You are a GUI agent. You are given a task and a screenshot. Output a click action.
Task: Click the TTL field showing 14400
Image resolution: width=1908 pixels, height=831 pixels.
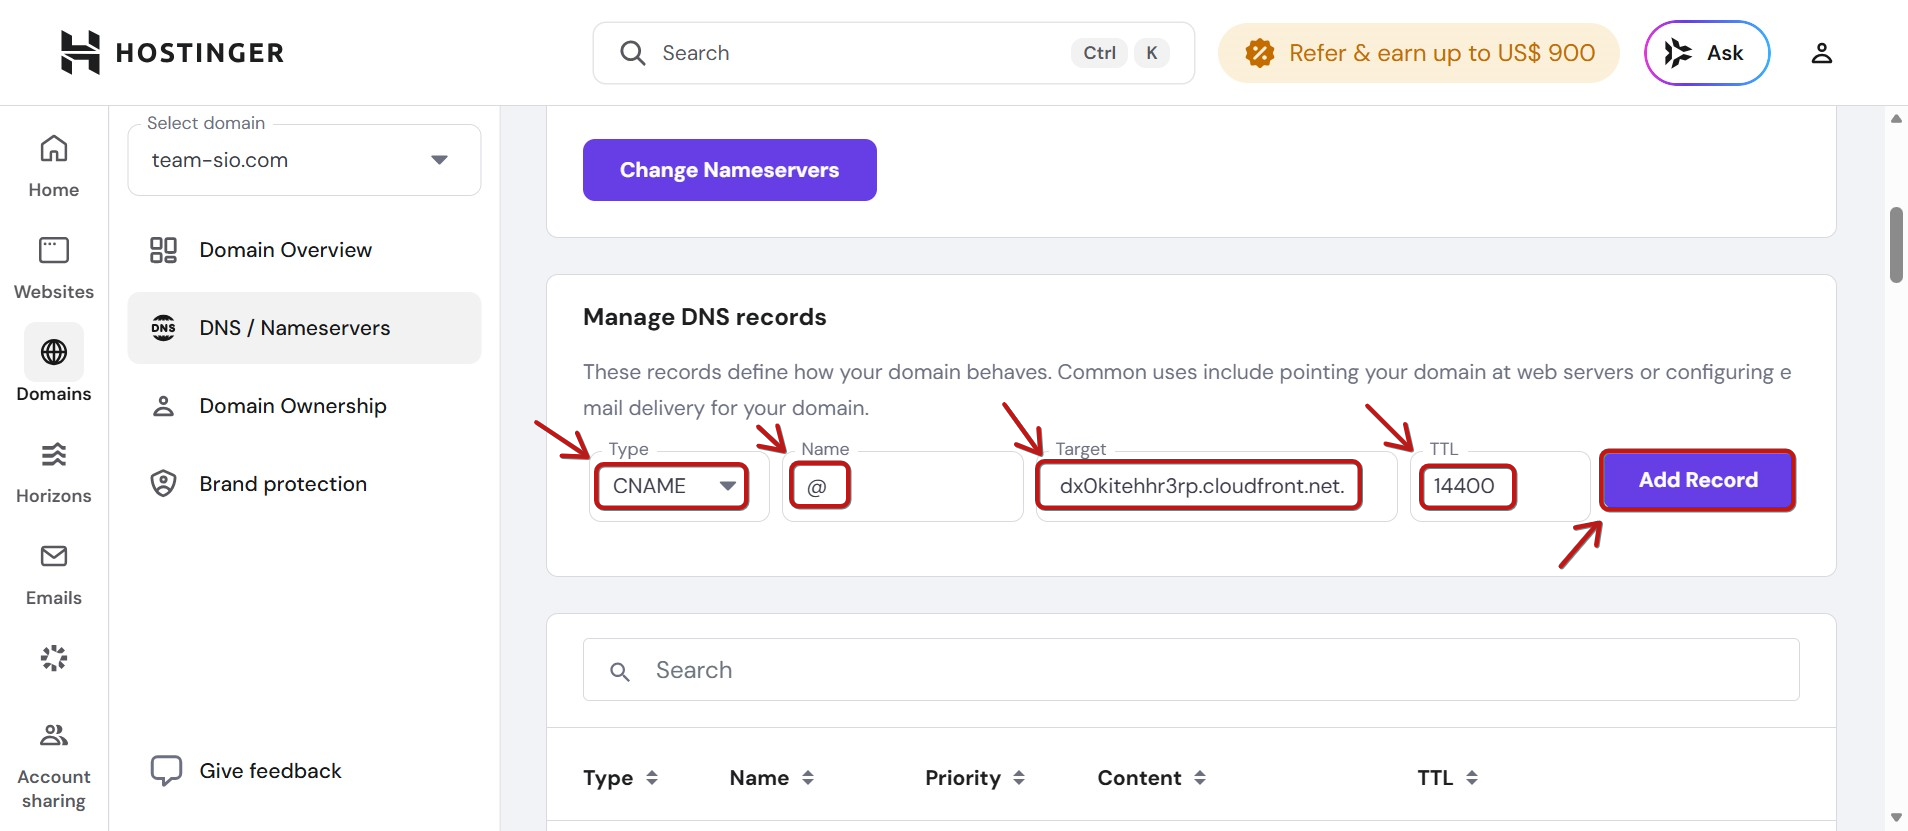click(1500, 486)
